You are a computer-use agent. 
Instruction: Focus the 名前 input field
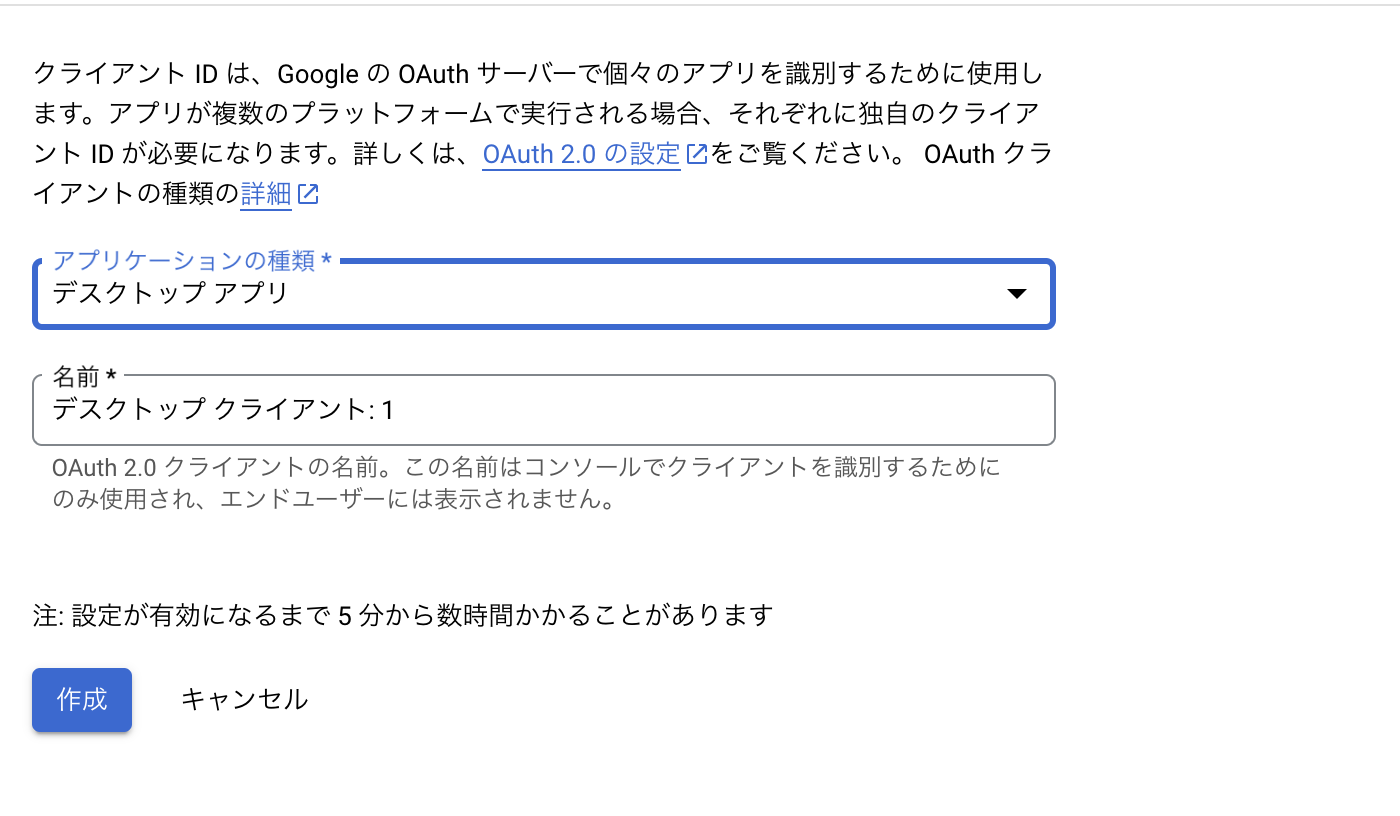tap(544, 410)
